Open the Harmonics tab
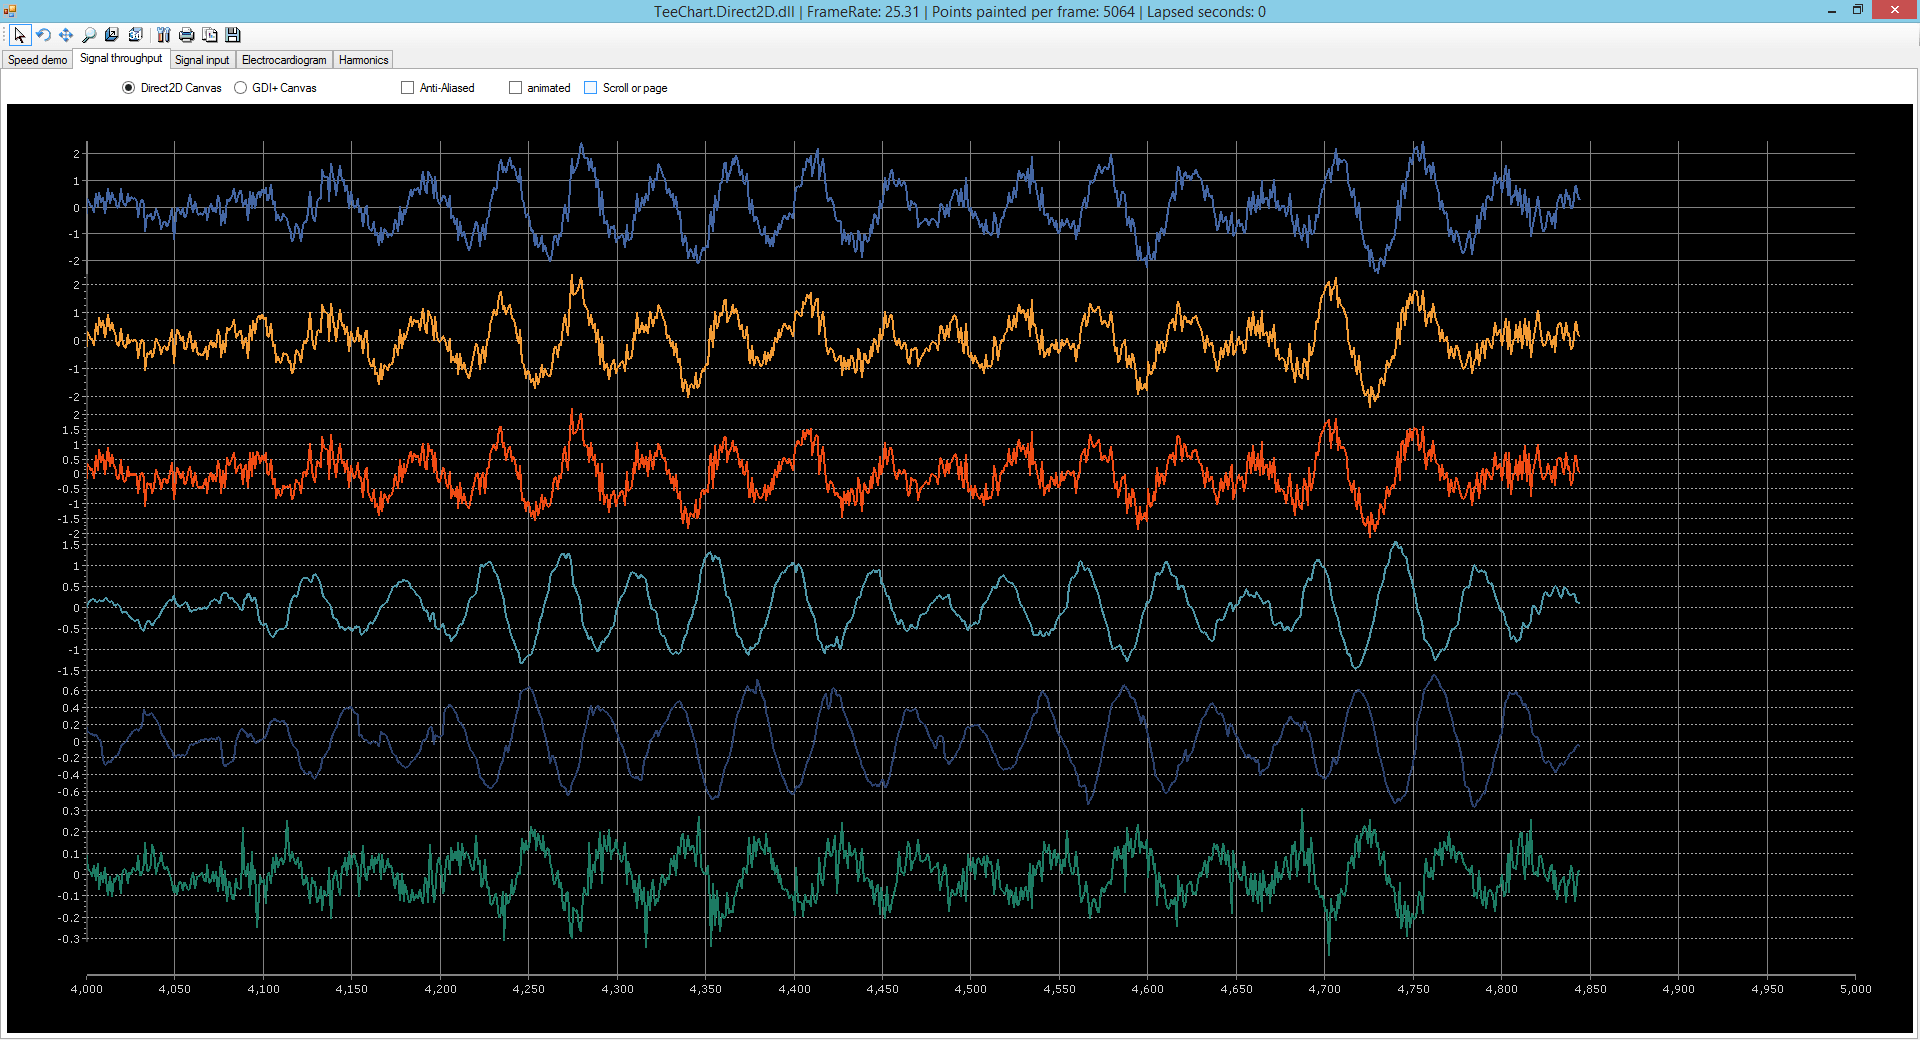This screenshot has height=1040, width=1920. [x=362, y=60]
